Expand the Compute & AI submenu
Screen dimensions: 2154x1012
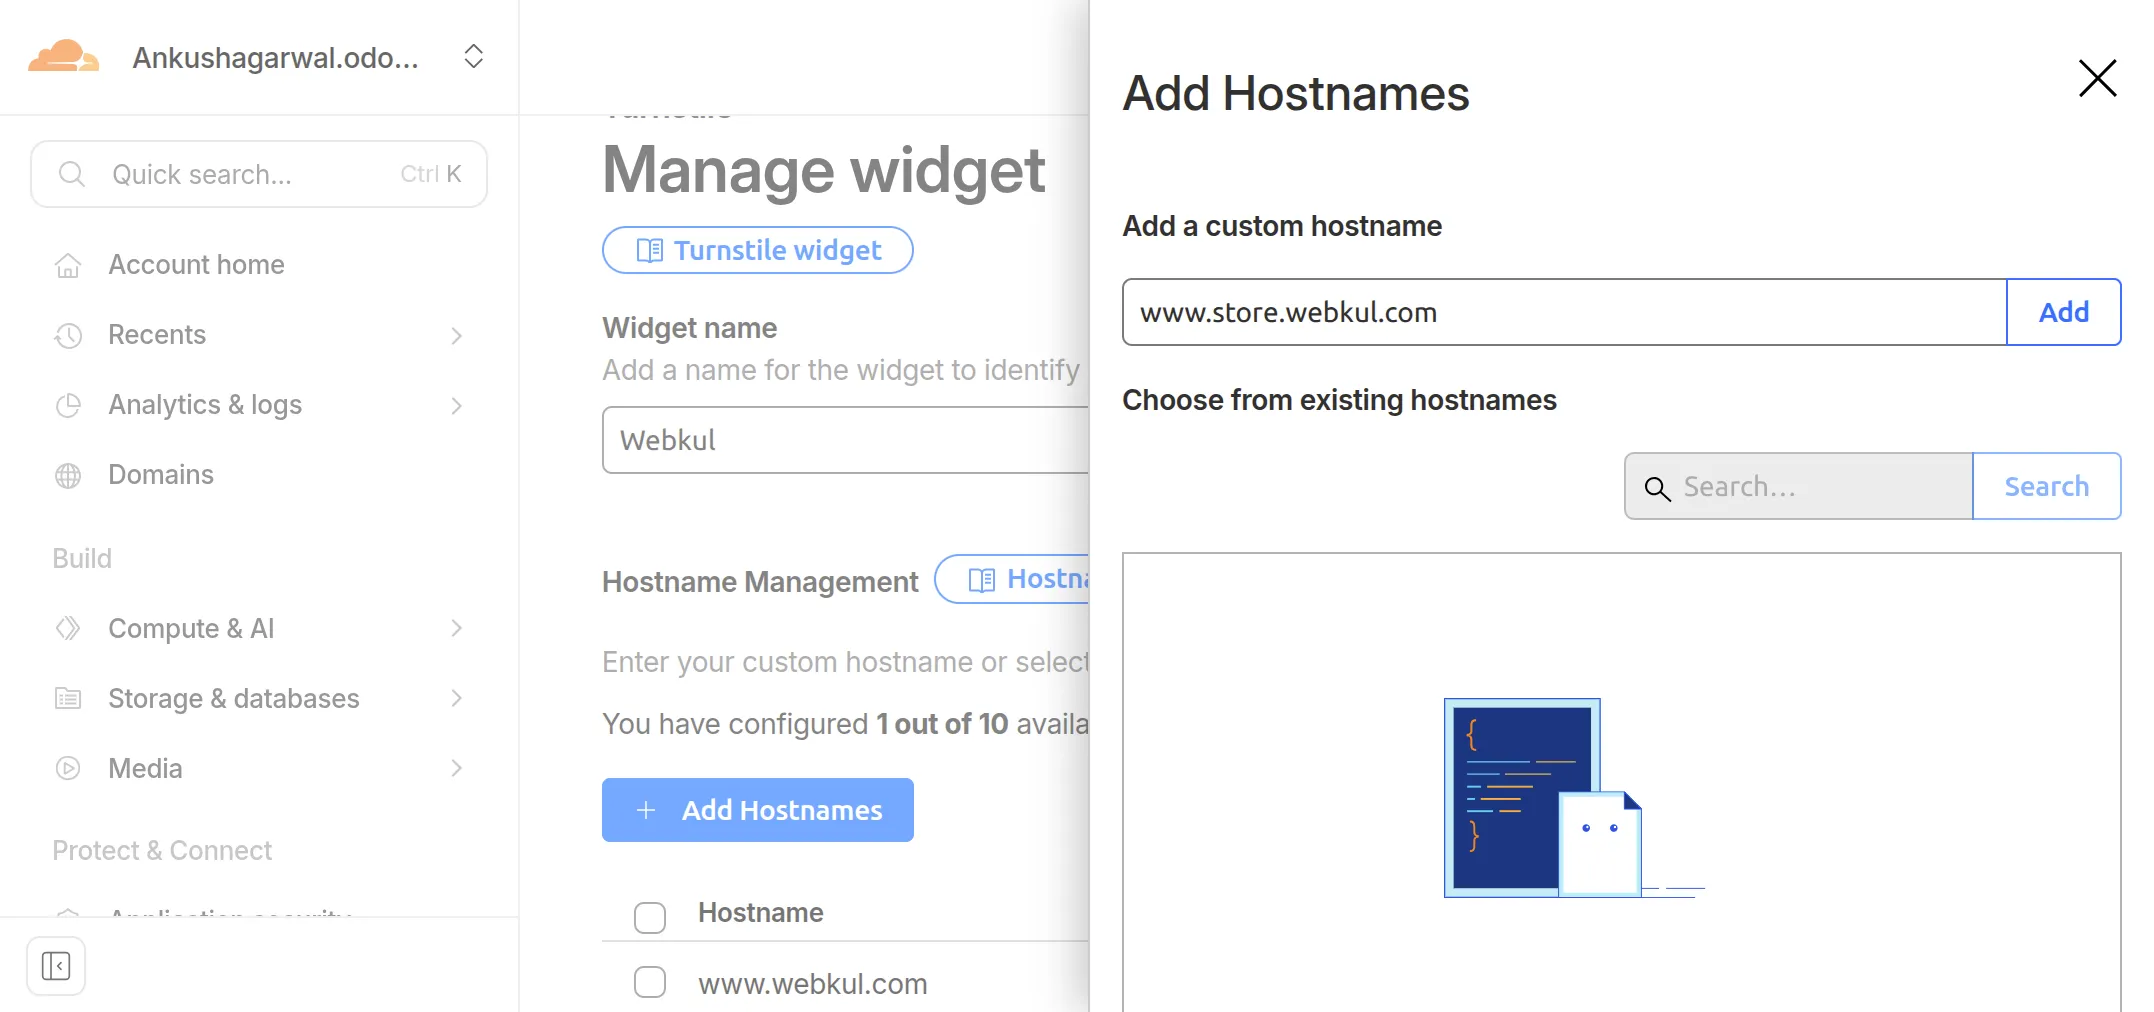point(456,629)
